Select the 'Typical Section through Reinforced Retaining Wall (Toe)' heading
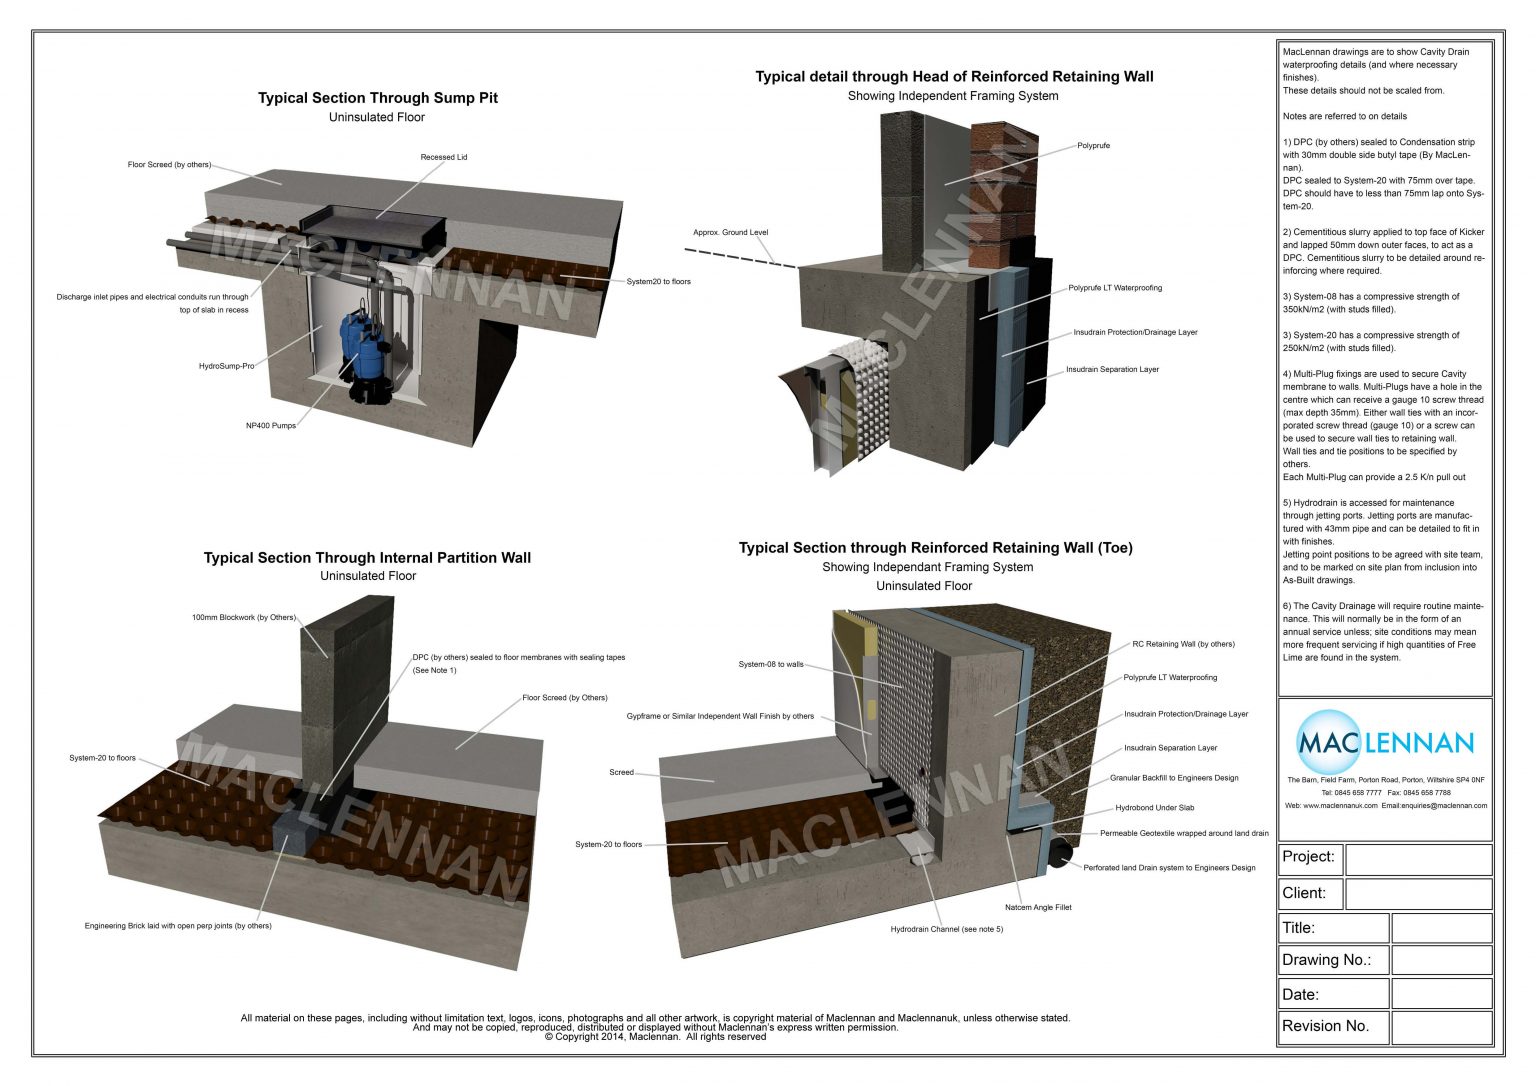1536x1086 pixels. coord(935,548)
